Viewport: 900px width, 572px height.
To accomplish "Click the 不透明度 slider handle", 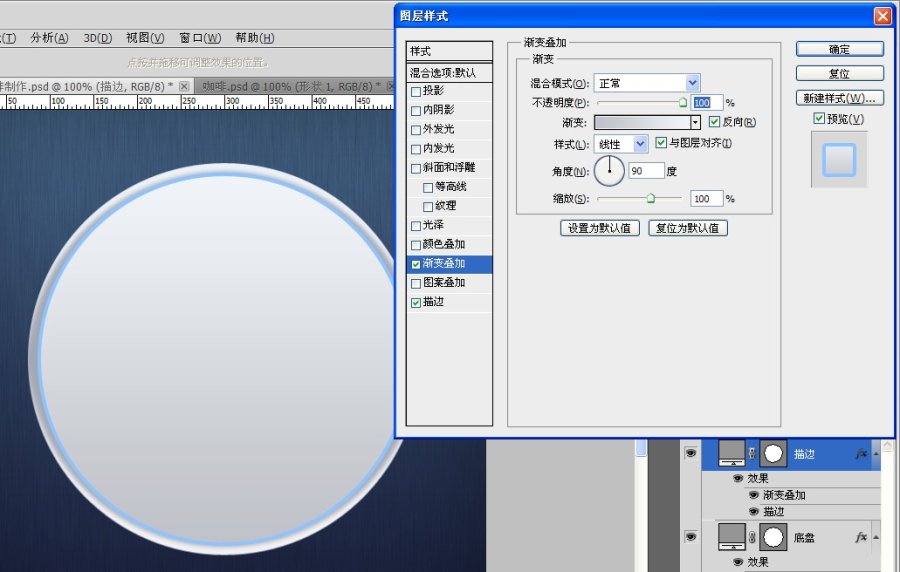I will [682, 103].
